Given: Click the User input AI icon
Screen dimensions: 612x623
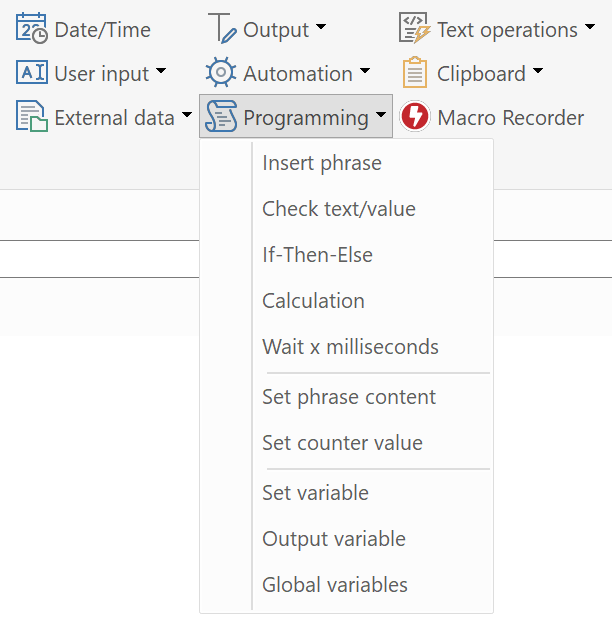Looking at the screenshot, I should 32,72.
